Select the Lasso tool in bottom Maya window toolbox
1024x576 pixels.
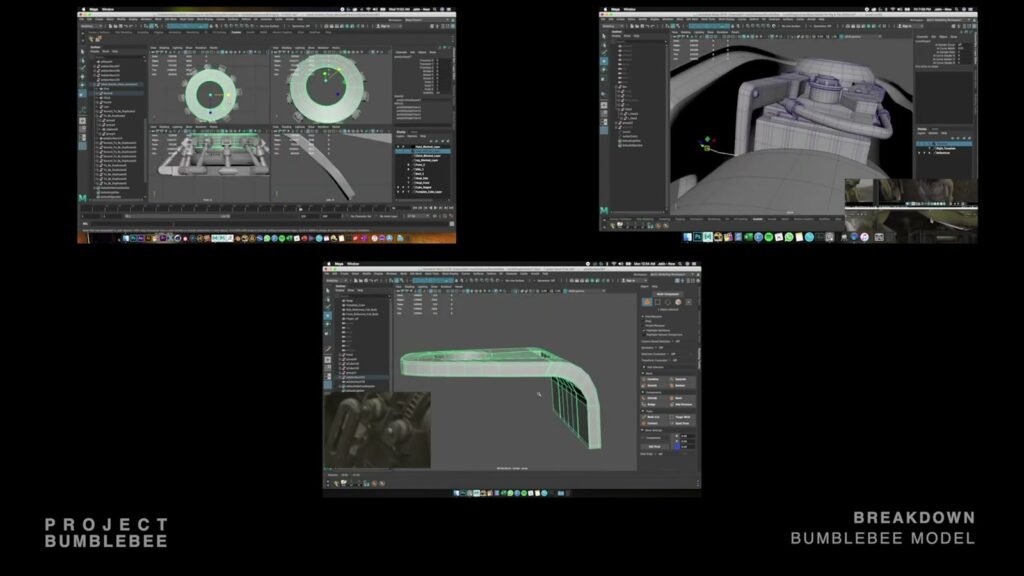point(328,300)
